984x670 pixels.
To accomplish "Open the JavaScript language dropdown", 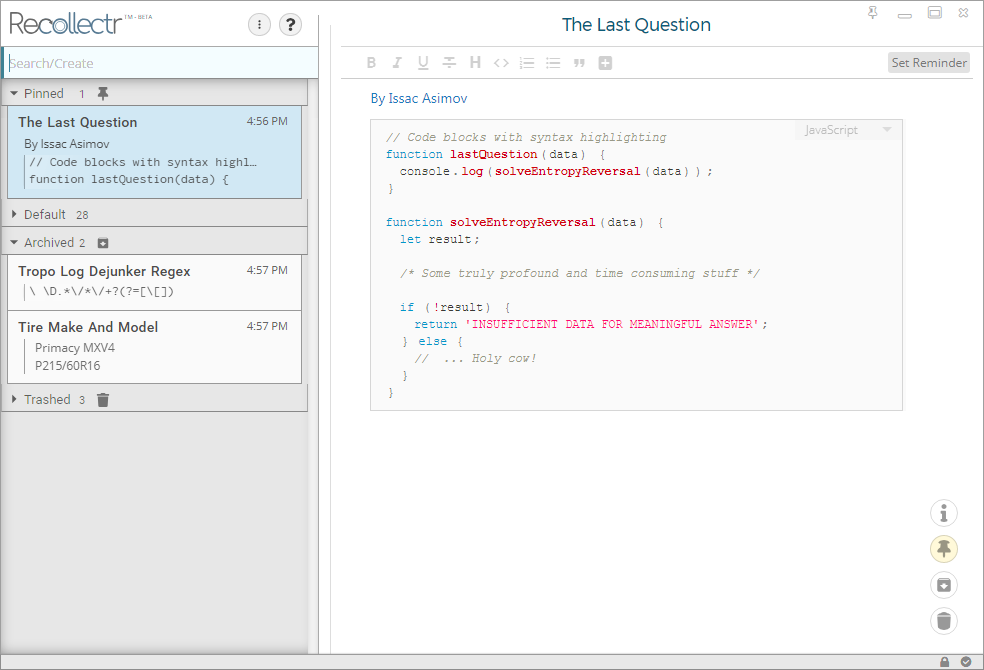I will 847,130.
